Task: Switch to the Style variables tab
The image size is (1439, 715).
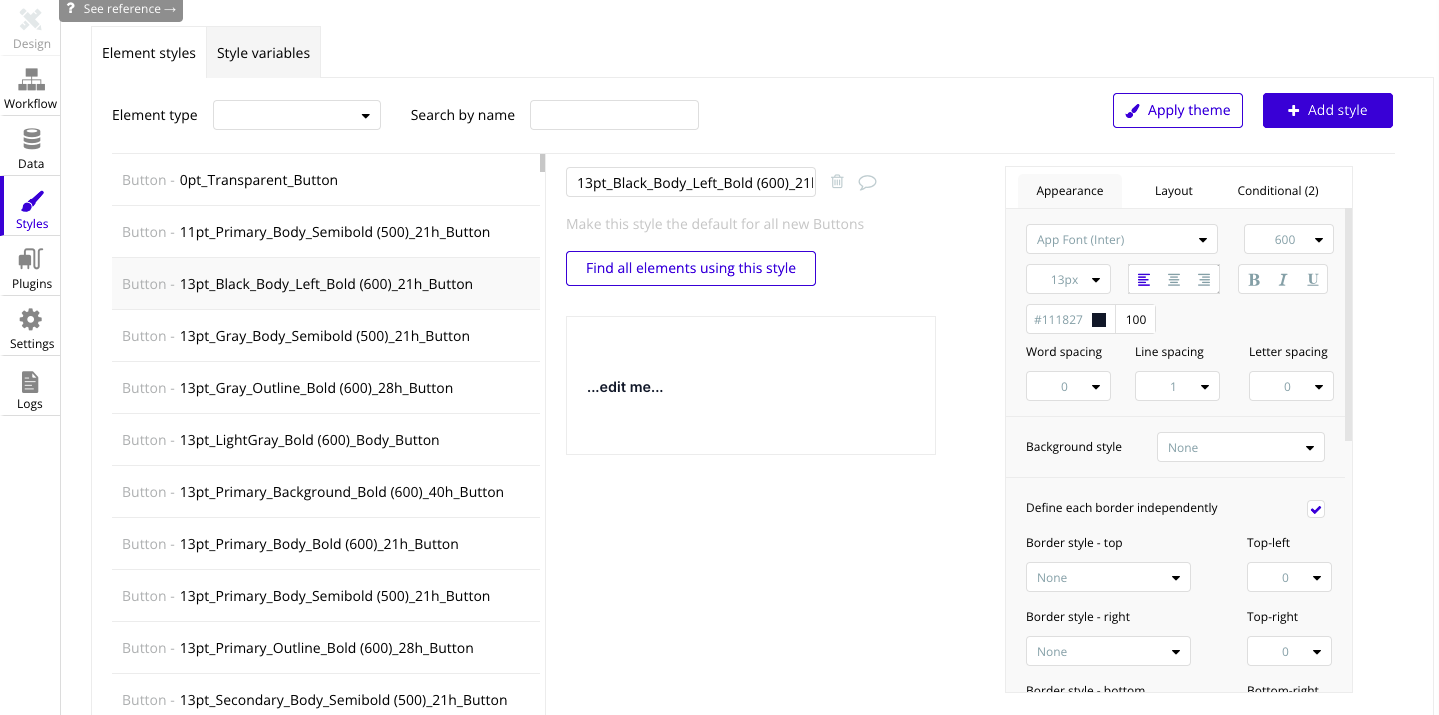Action: click(x=263, y=53)
